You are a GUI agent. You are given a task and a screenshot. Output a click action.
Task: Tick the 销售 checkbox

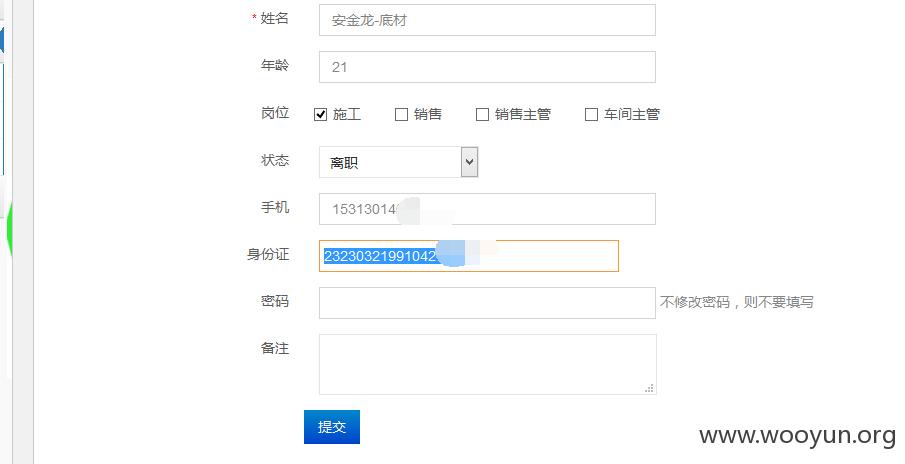pos(401,114)
